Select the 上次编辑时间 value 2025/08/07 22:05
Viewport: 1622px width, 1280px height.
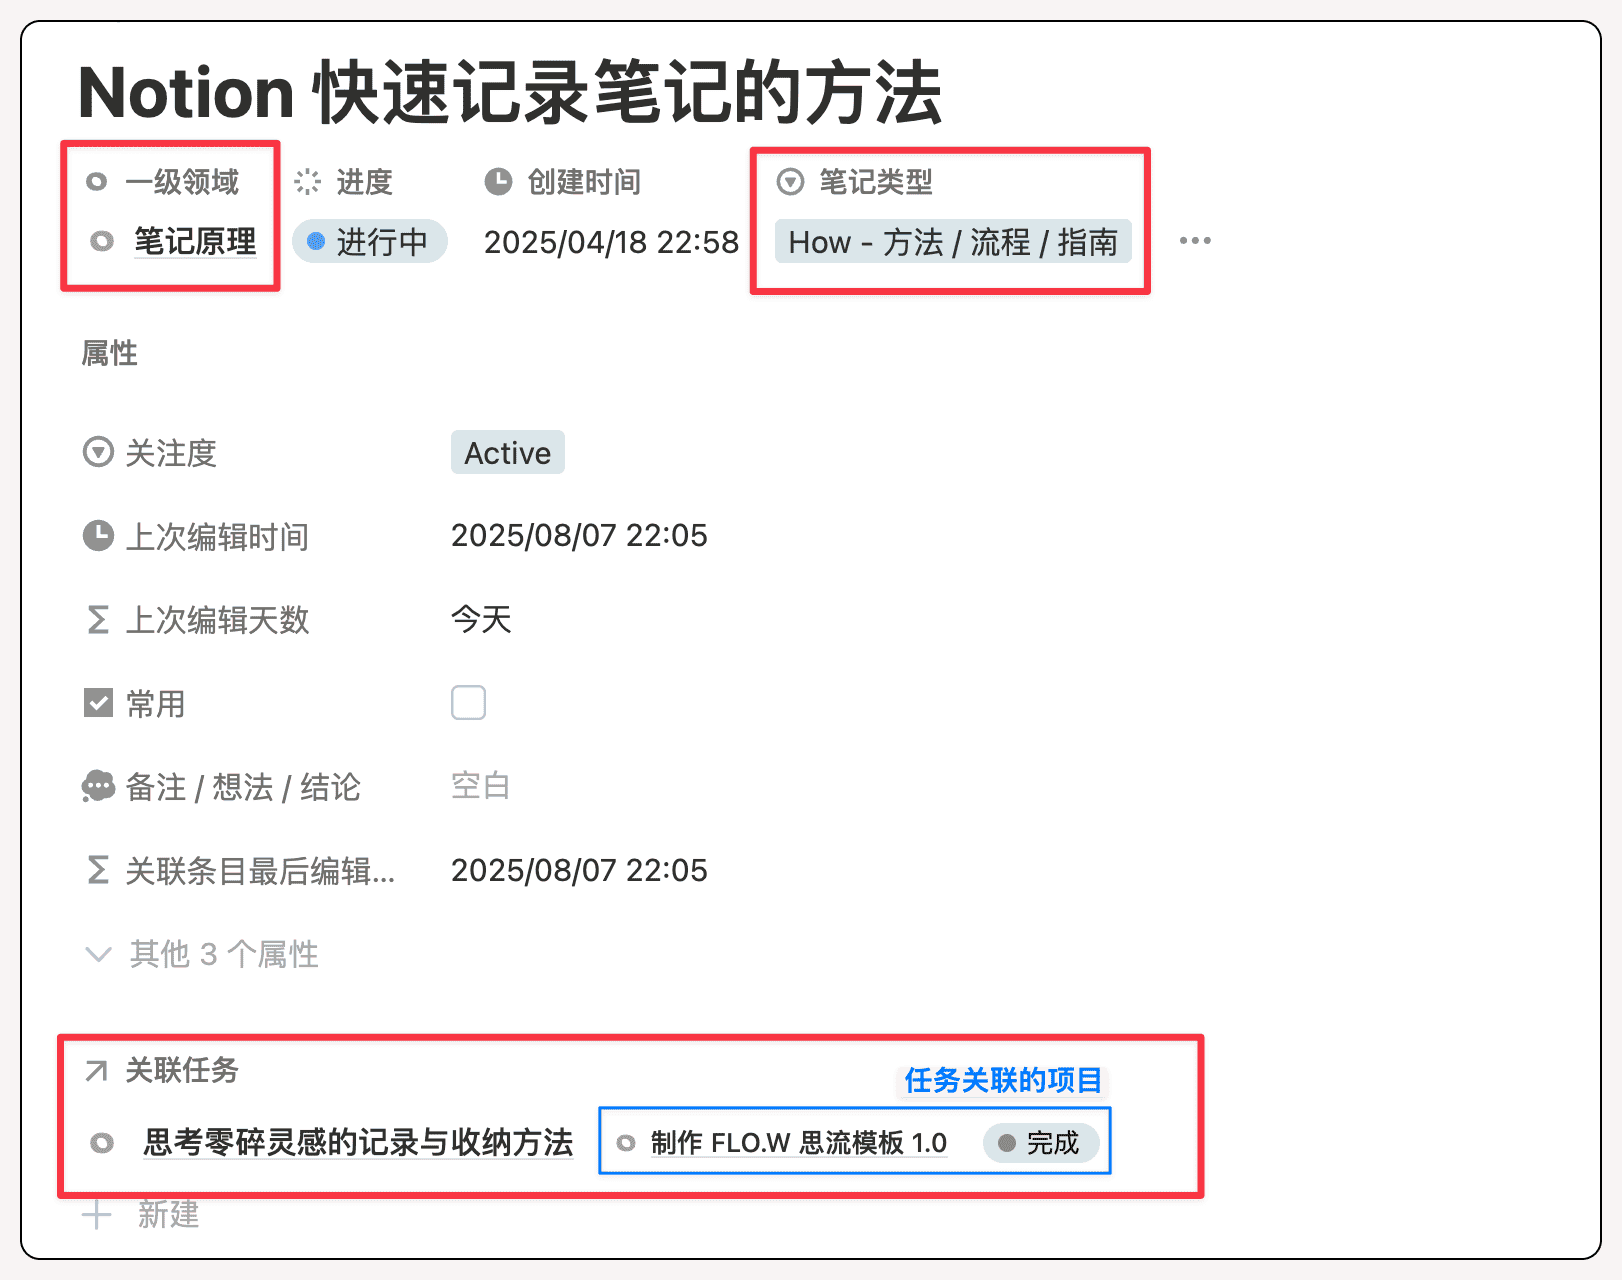click(x=579, y=536)
